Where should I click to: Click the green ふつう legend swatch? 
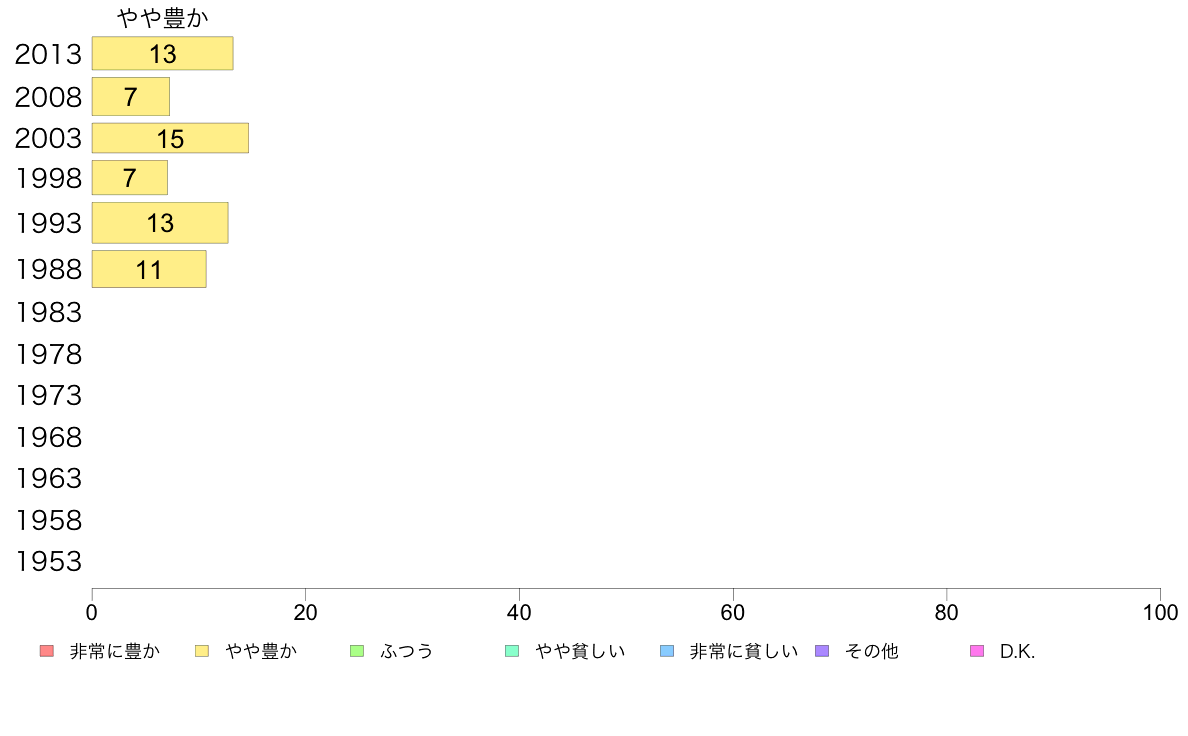357,651
